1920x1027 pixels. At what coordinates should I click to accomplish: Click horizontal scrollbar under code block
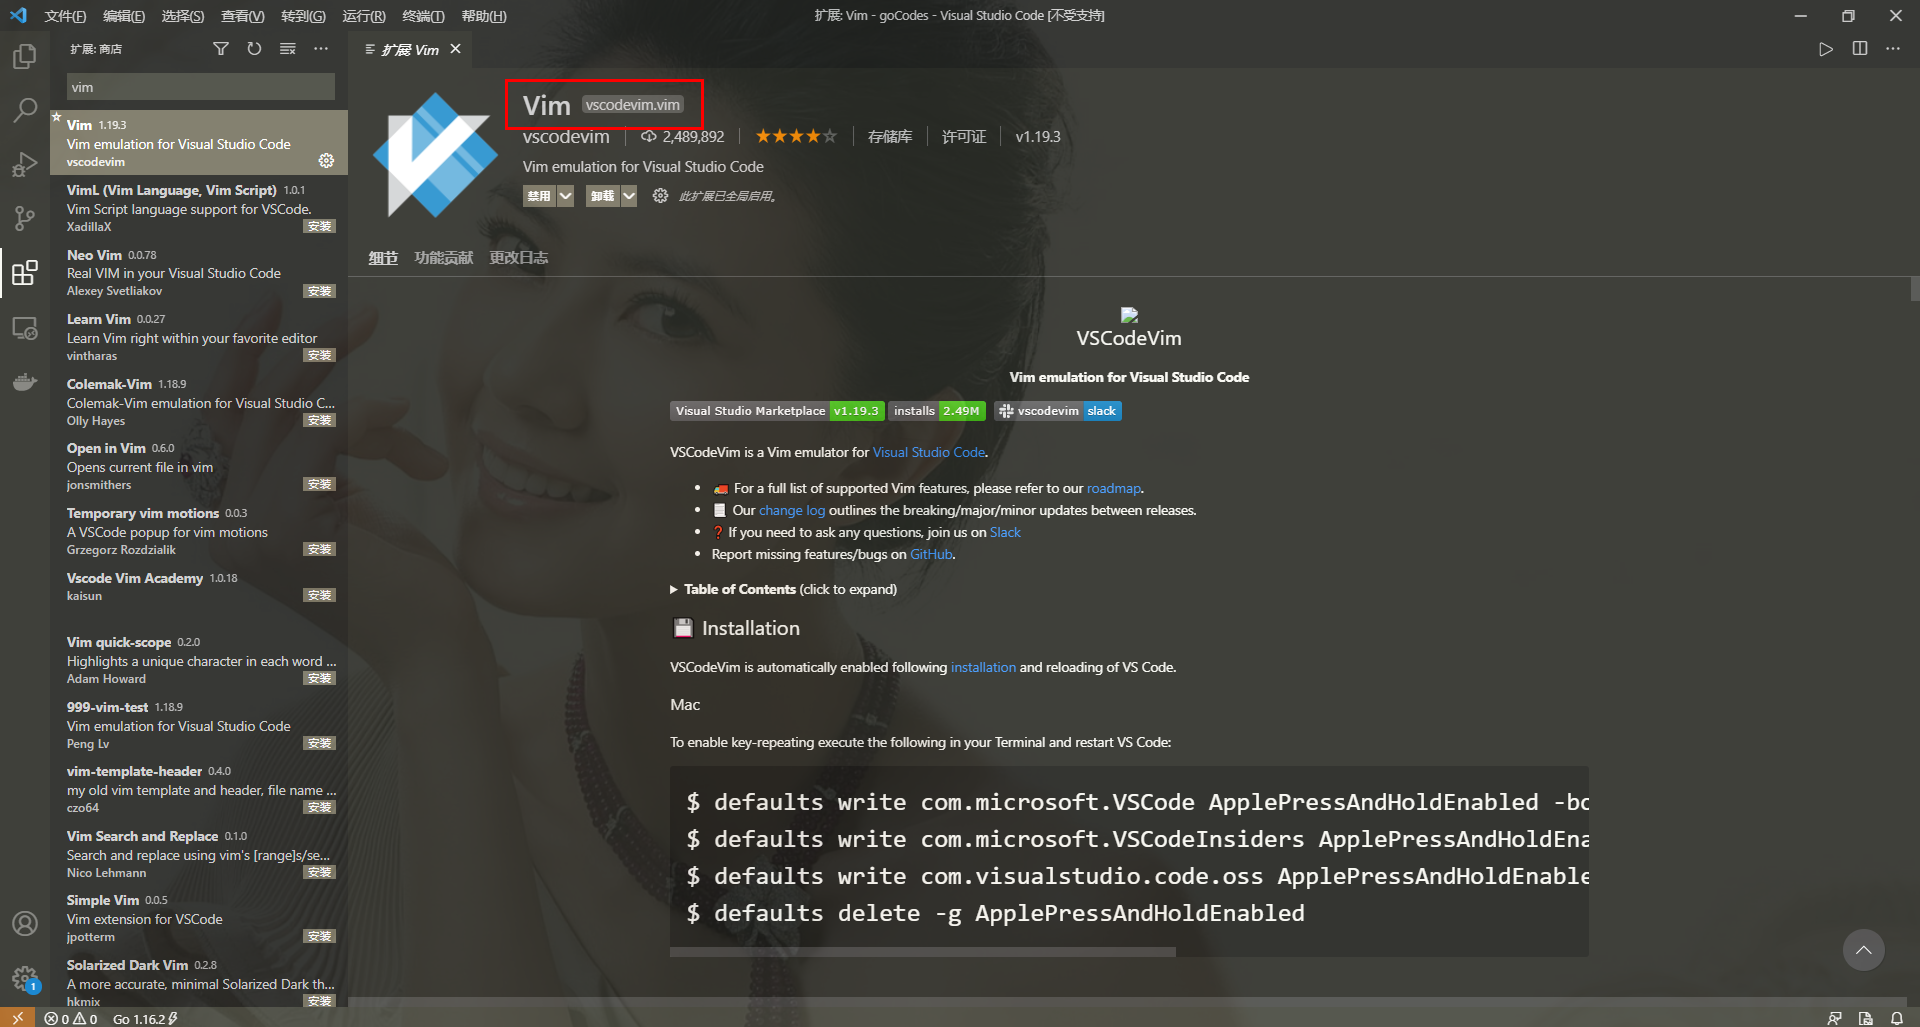(x=923, y=952)
